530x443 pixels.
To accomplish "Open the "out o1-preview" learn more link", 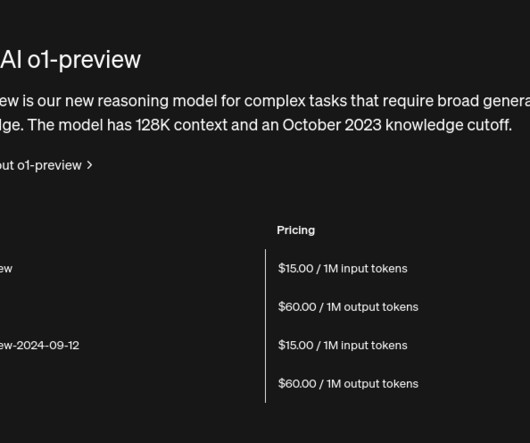I will tap(46, 165).
